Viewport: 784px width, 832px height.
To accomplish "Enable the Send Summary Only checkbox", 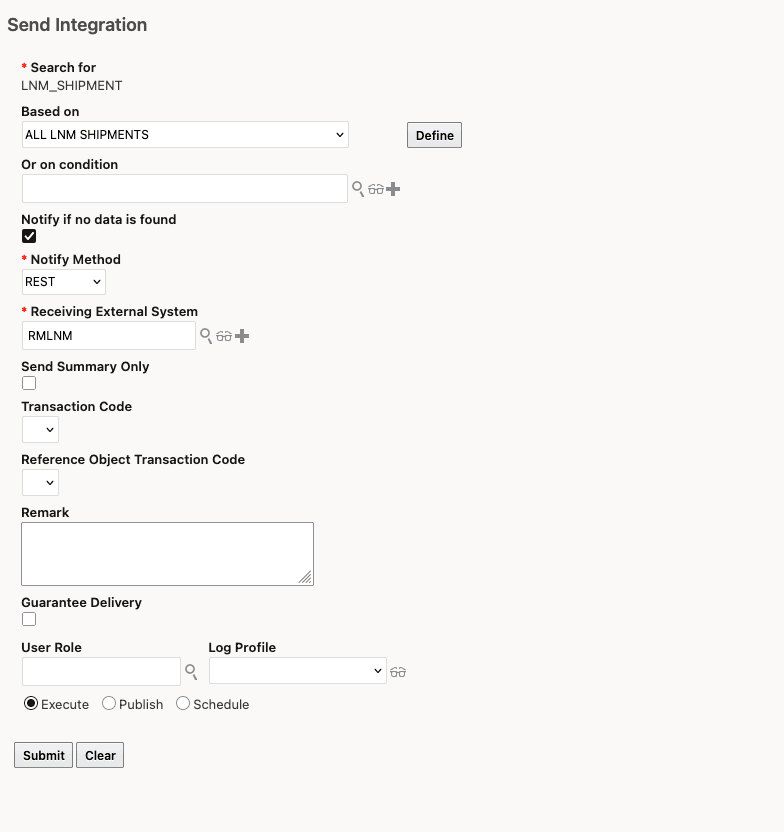I will pyautogui.click(x=28, y=383).
